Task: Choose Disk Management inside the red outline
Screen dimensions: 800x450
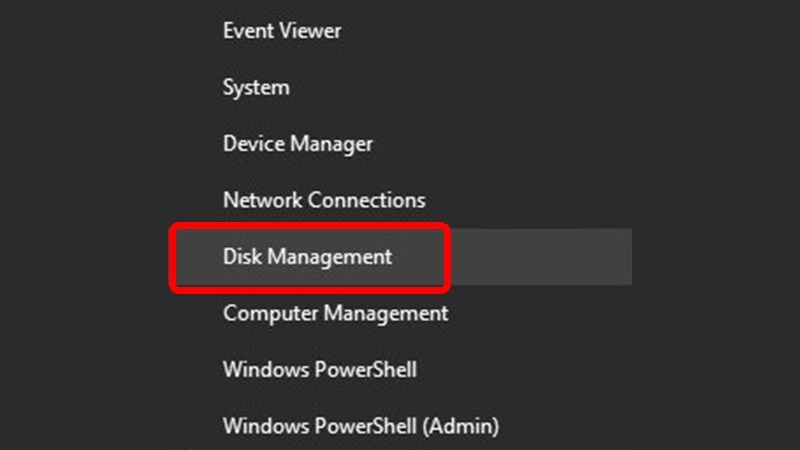Action: pos(308,257)
